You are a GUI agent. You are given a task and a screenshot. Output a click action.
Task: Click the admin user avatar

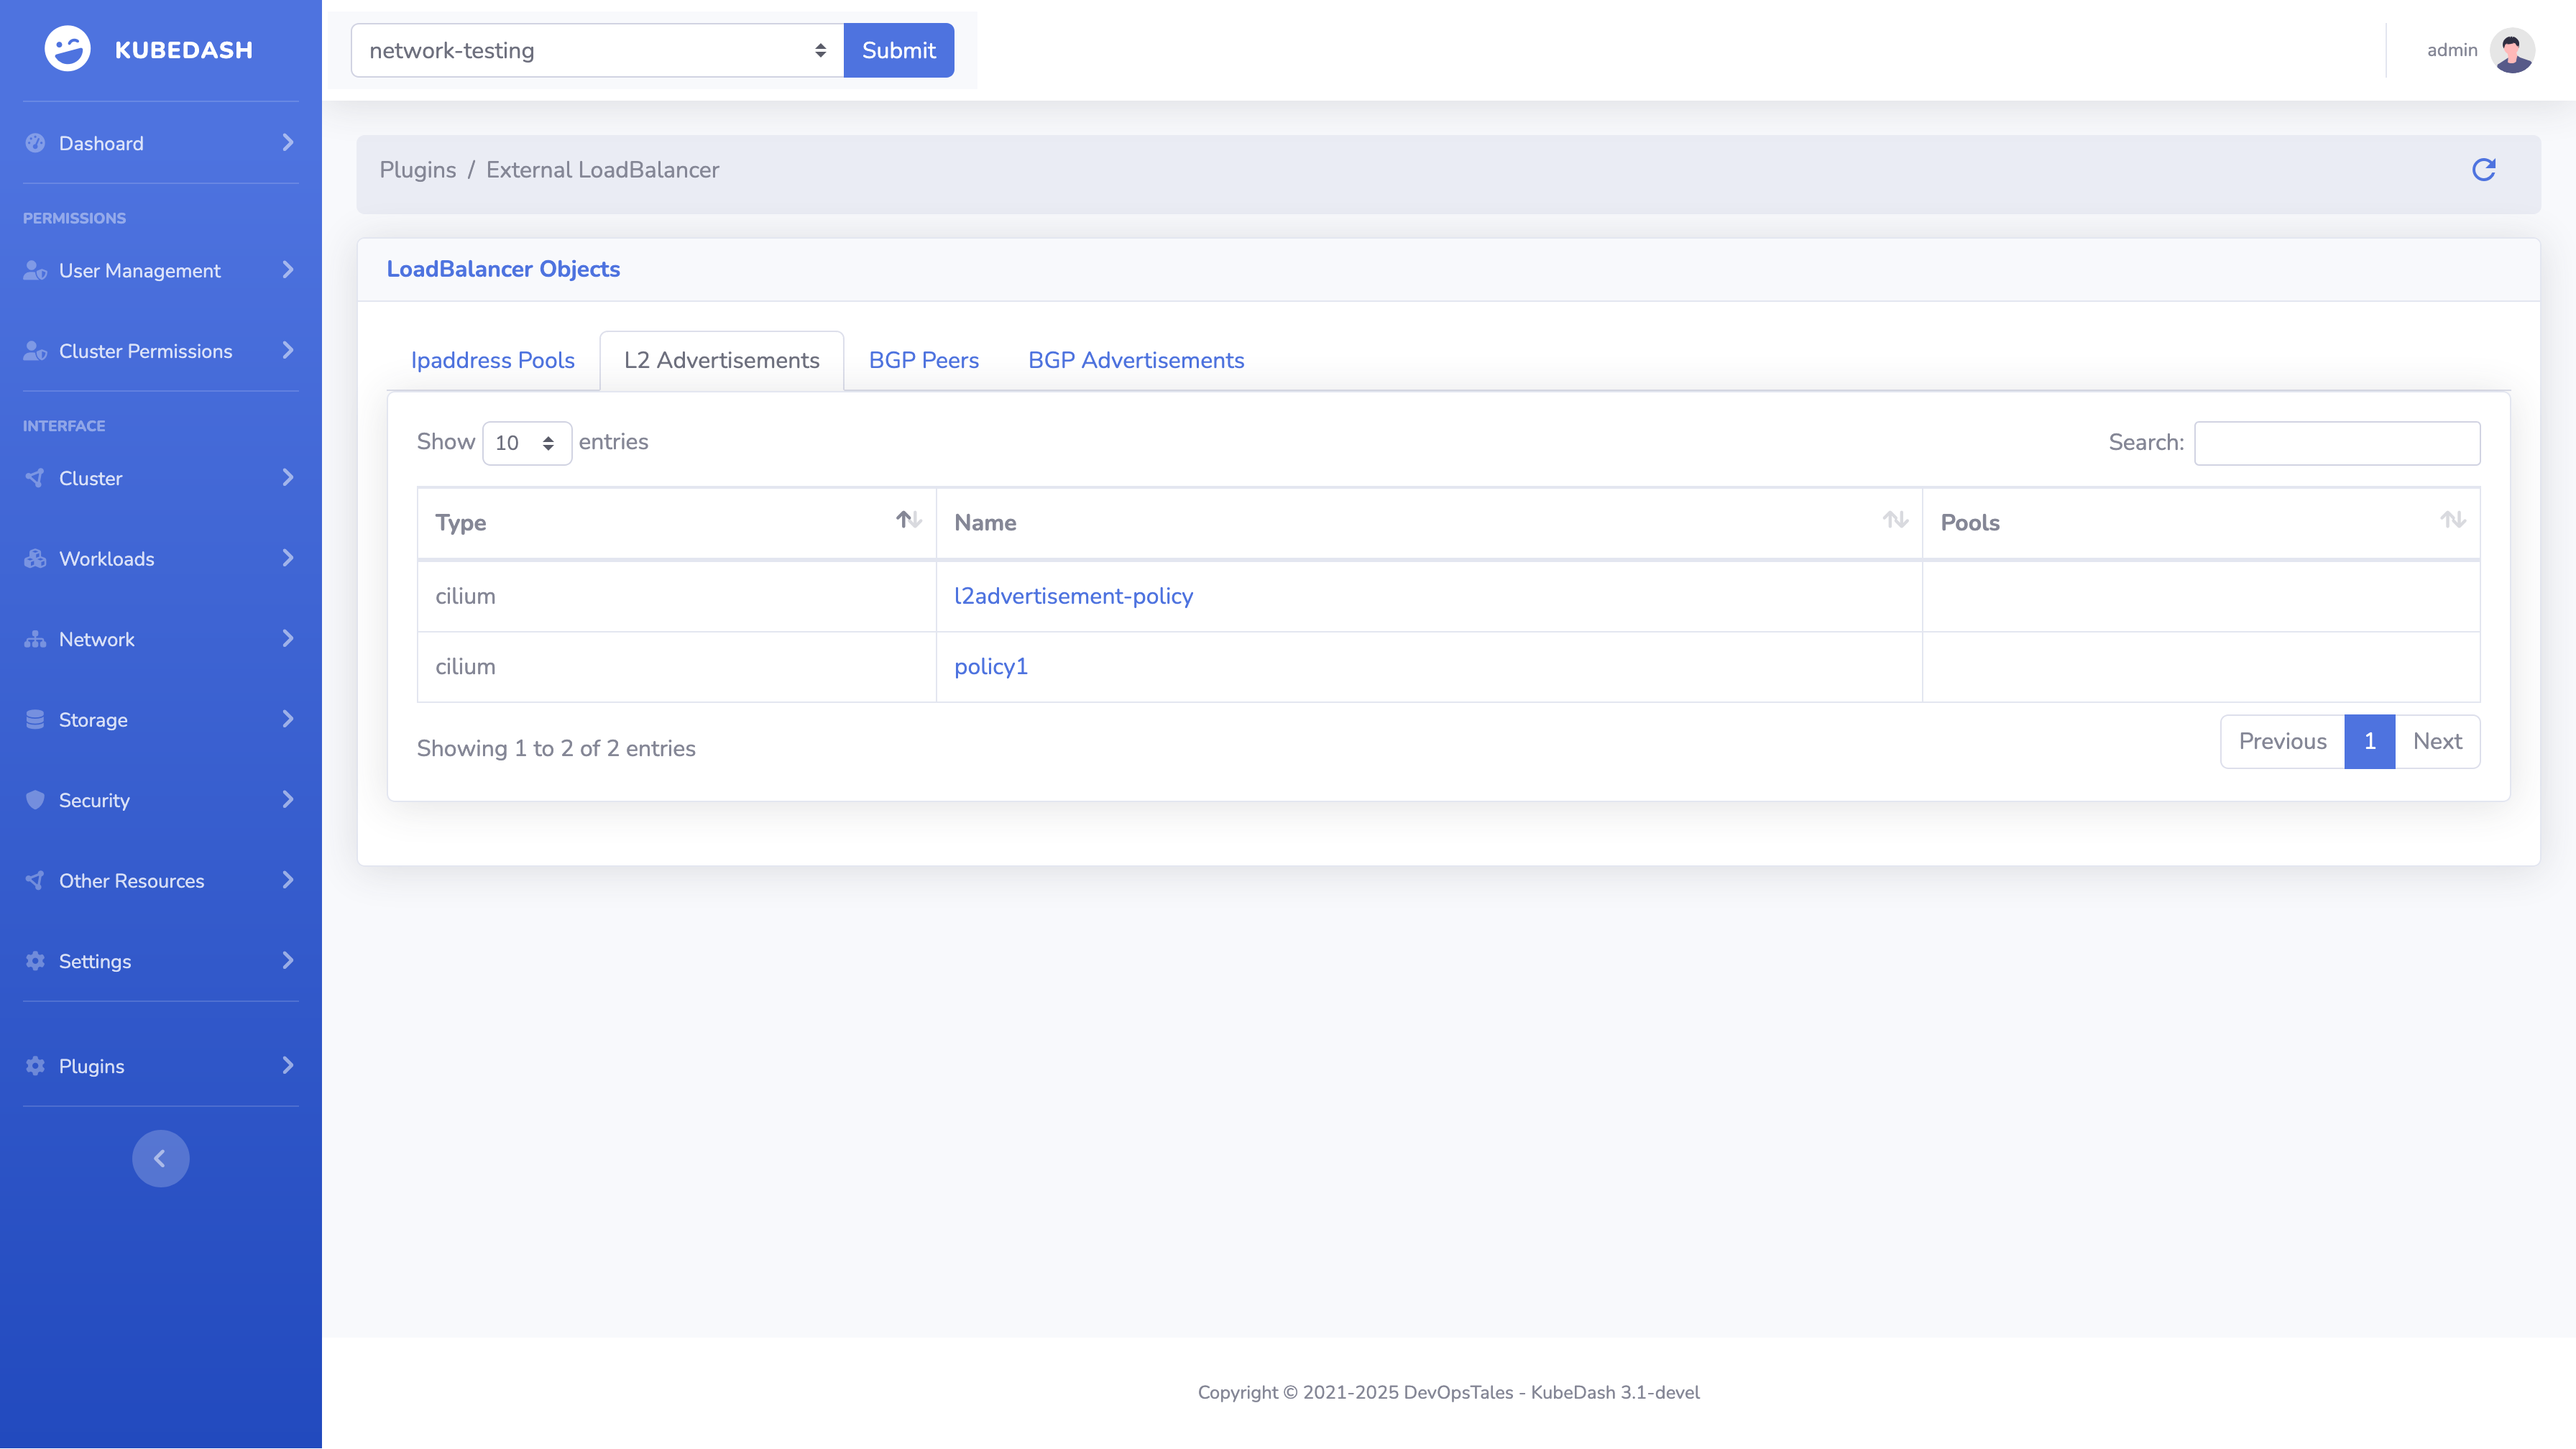coord(2512,50)
